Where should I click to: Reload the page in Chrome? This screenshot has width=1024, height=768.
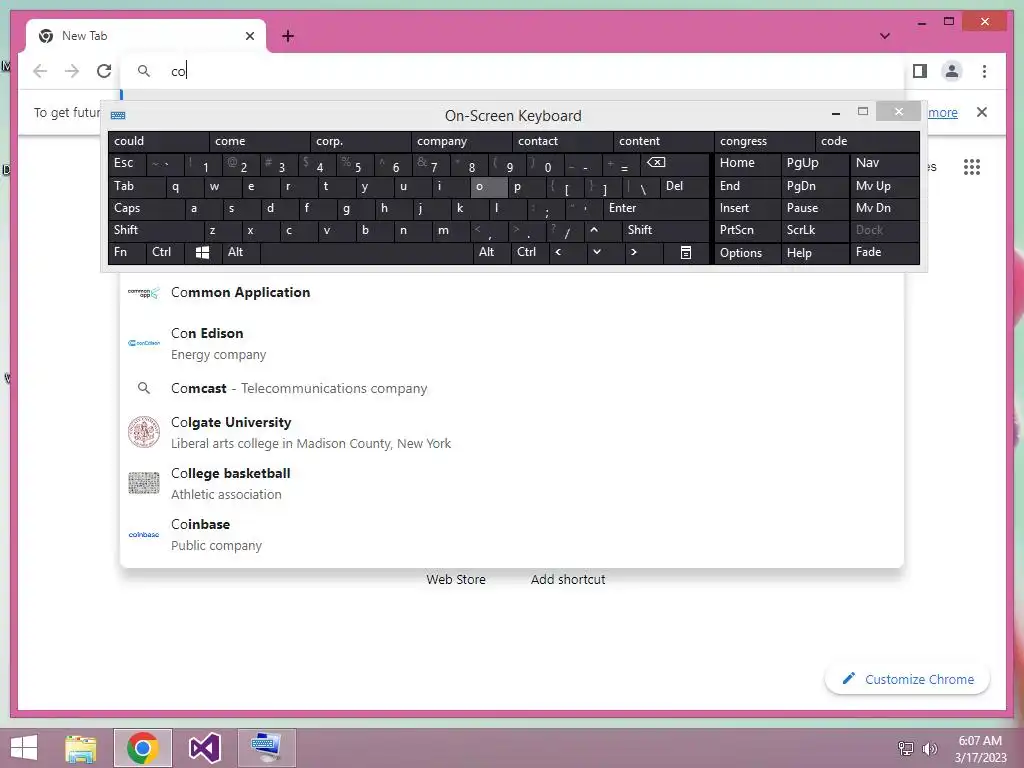104,71
